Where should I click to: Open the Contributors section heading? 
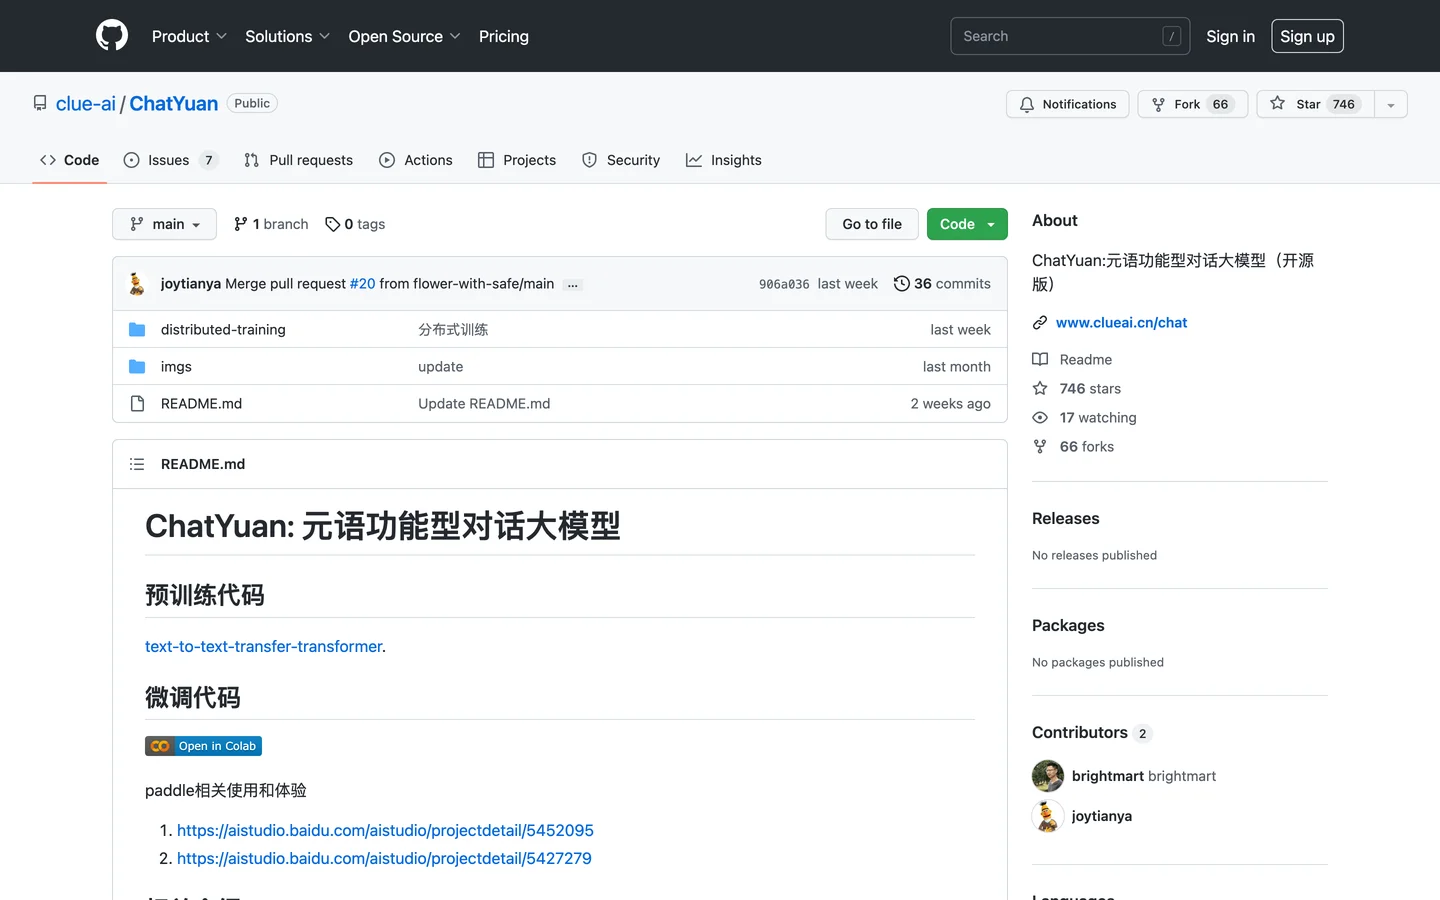coord(1092,732)
